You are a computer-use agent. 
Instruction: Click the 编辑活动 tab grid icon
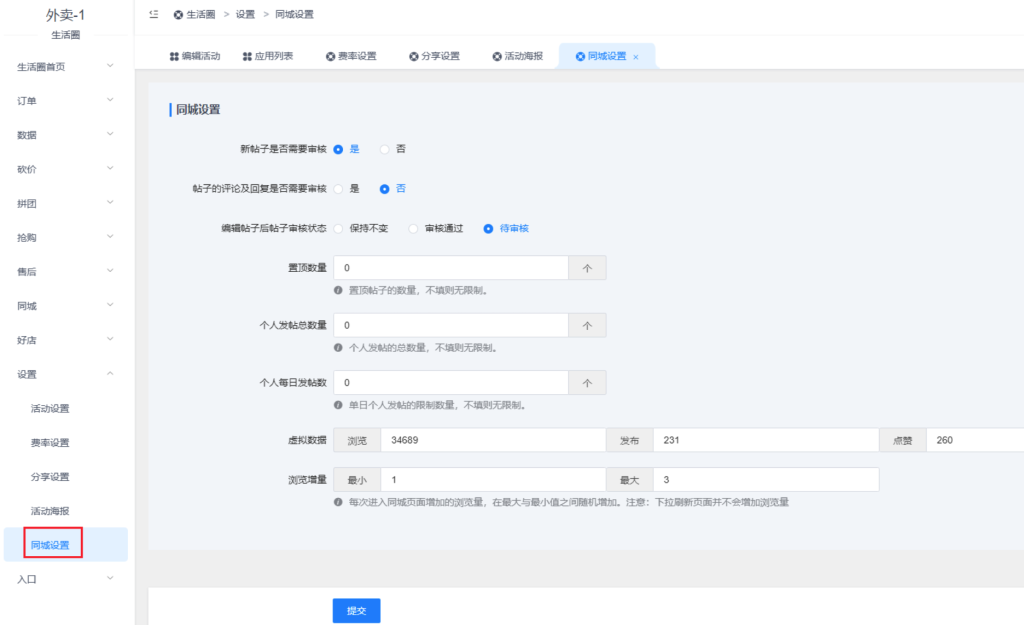174,56
